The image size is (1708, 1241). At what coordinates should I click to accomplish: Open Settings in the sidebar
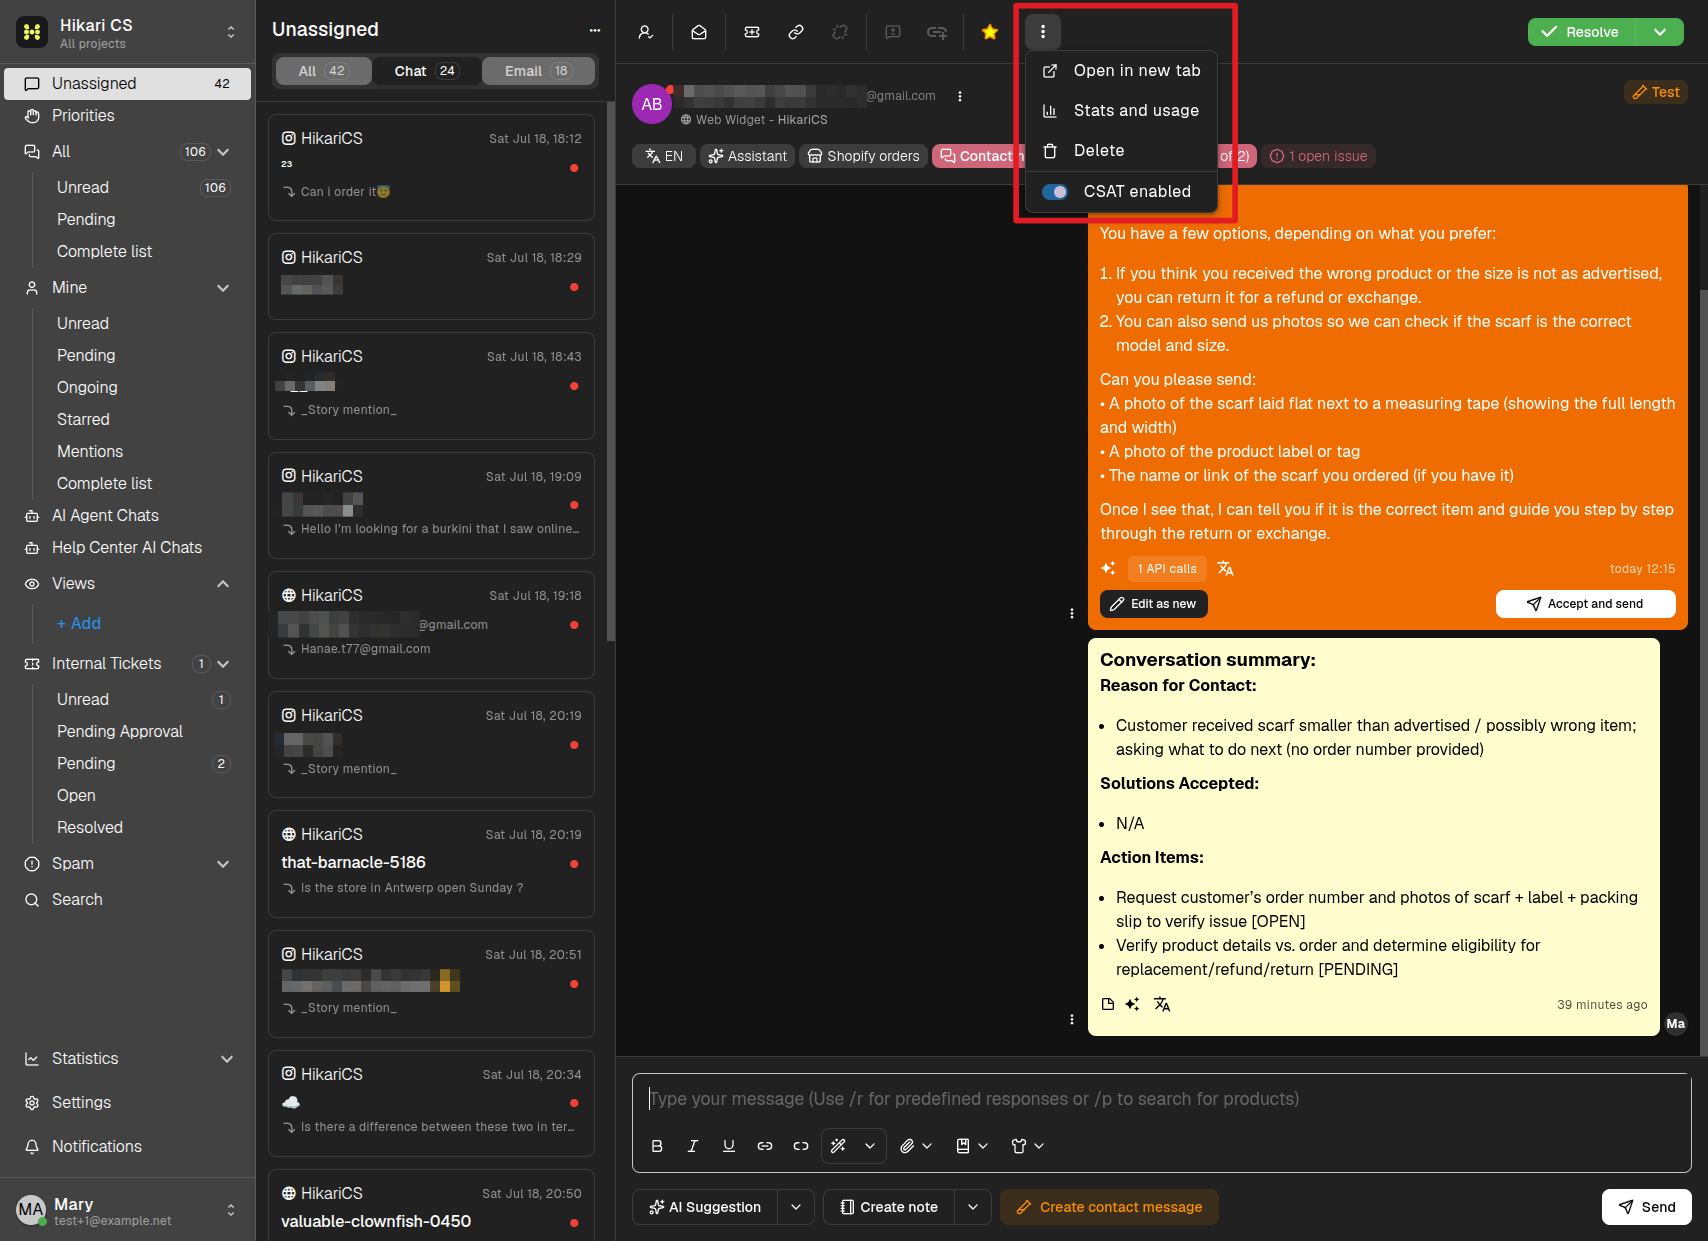pos(128,1103)
